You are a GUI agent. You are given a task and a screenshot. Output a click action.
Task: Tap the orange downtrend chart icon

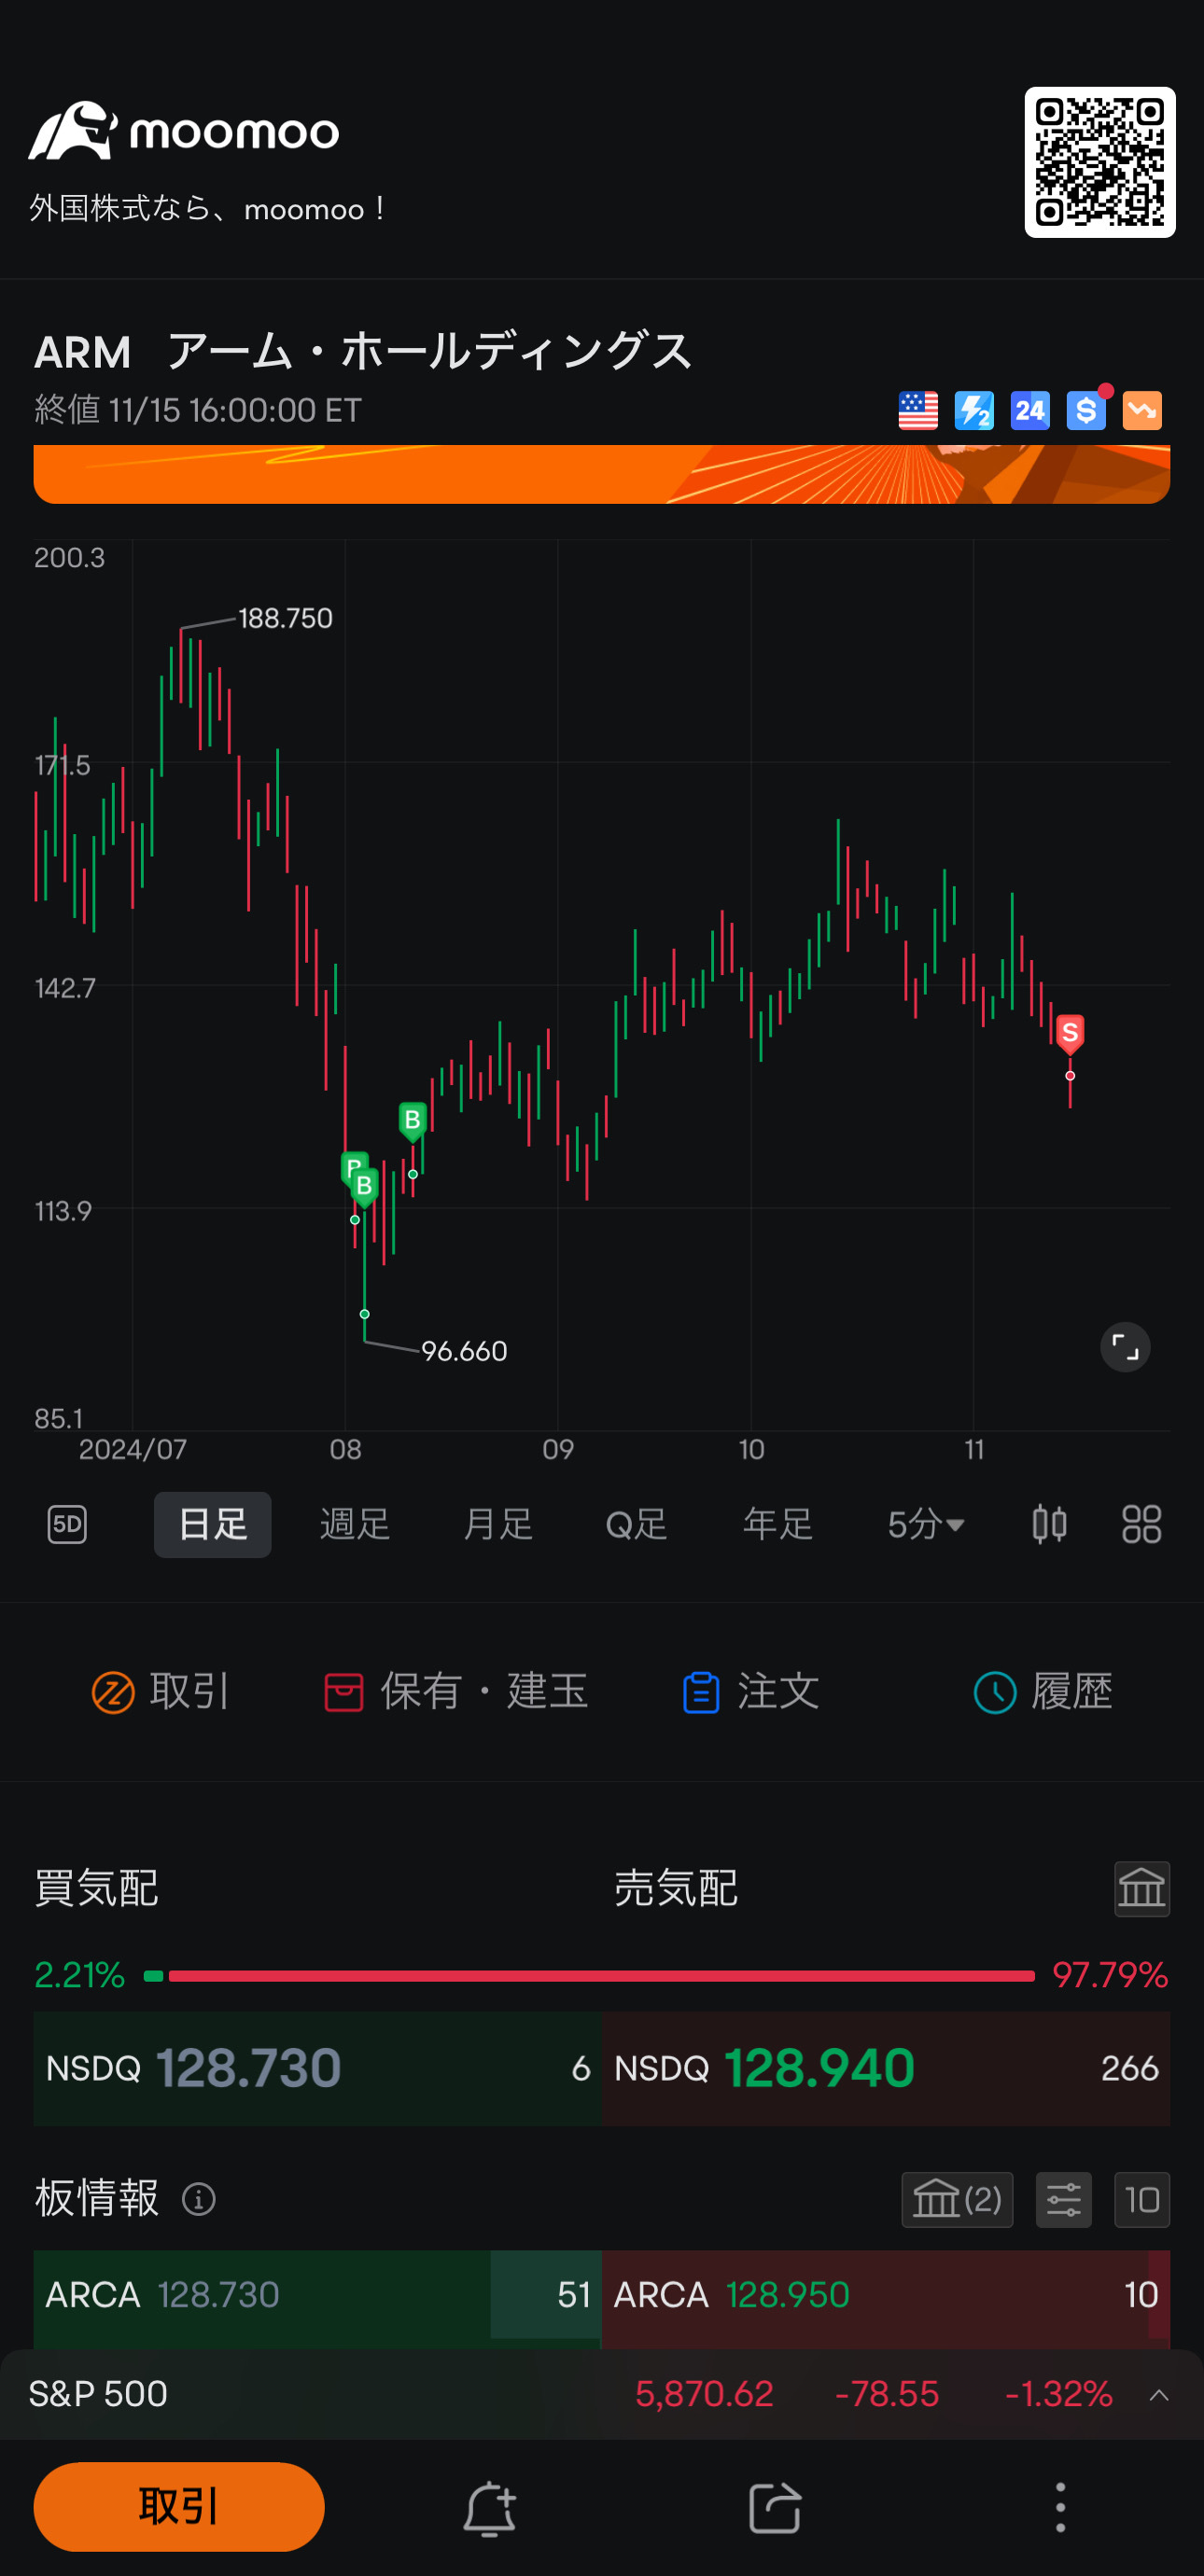pyautogui.click(x=1142, y=410)
